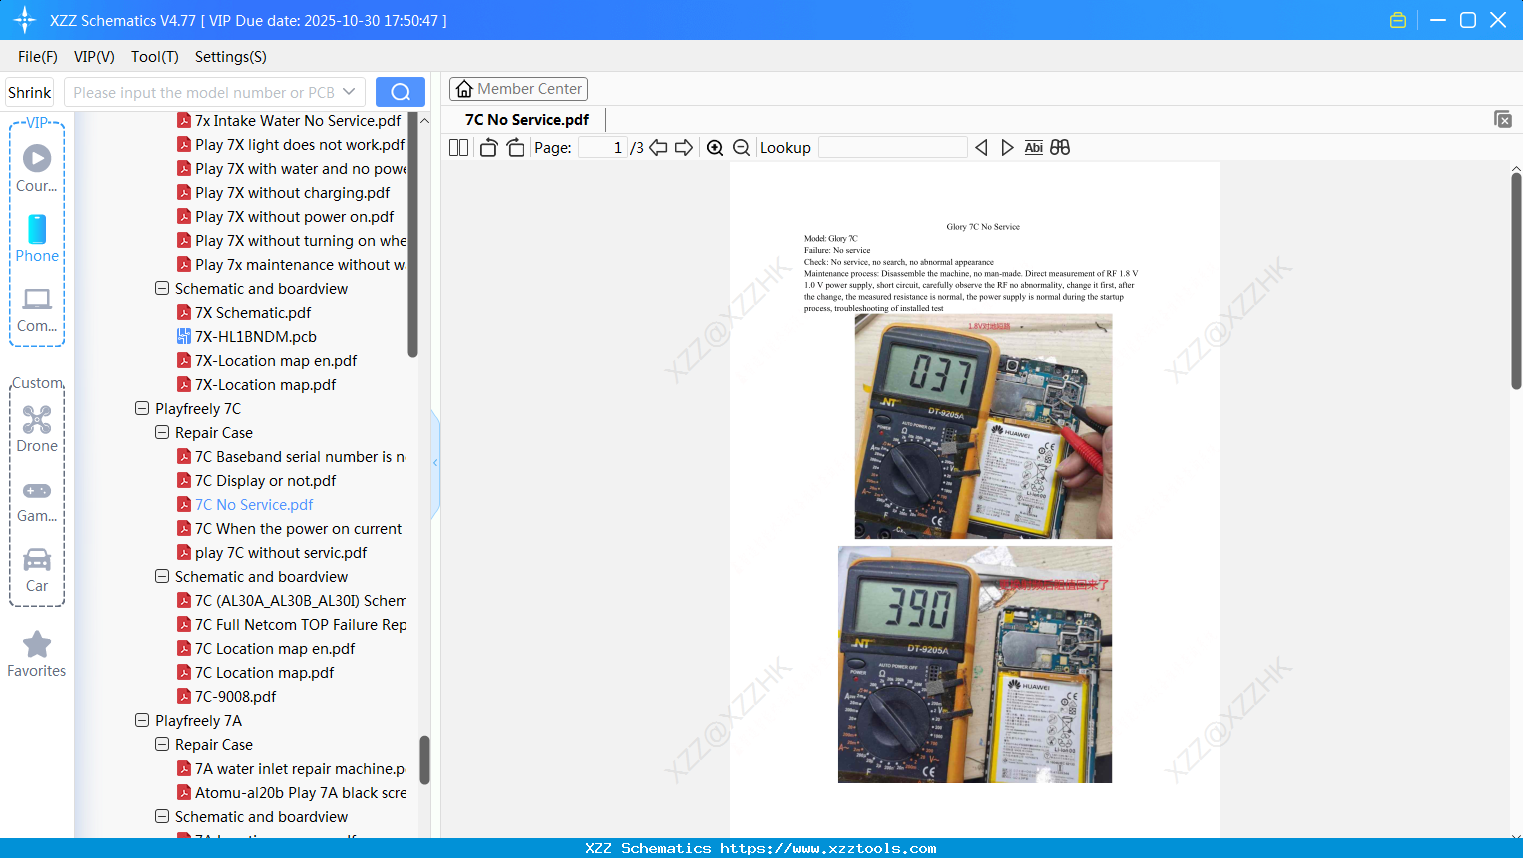This screenshot has height=858, width=1523.
Task: Select the Drone category in sidebar
Action: (37, 429)
